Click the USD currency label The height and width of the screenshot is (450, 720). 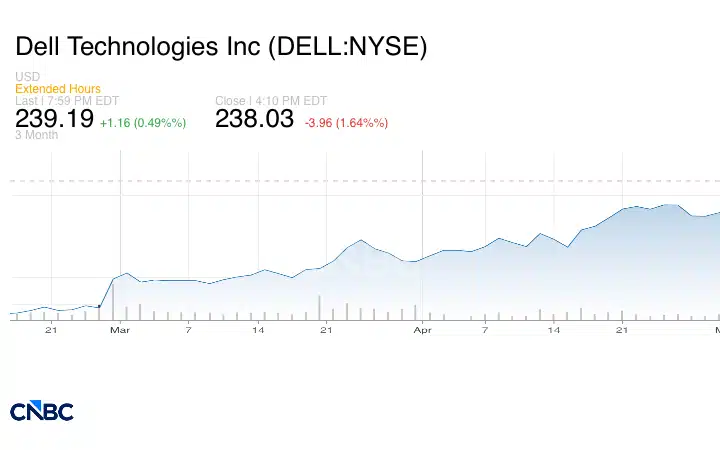pos(28,76)
